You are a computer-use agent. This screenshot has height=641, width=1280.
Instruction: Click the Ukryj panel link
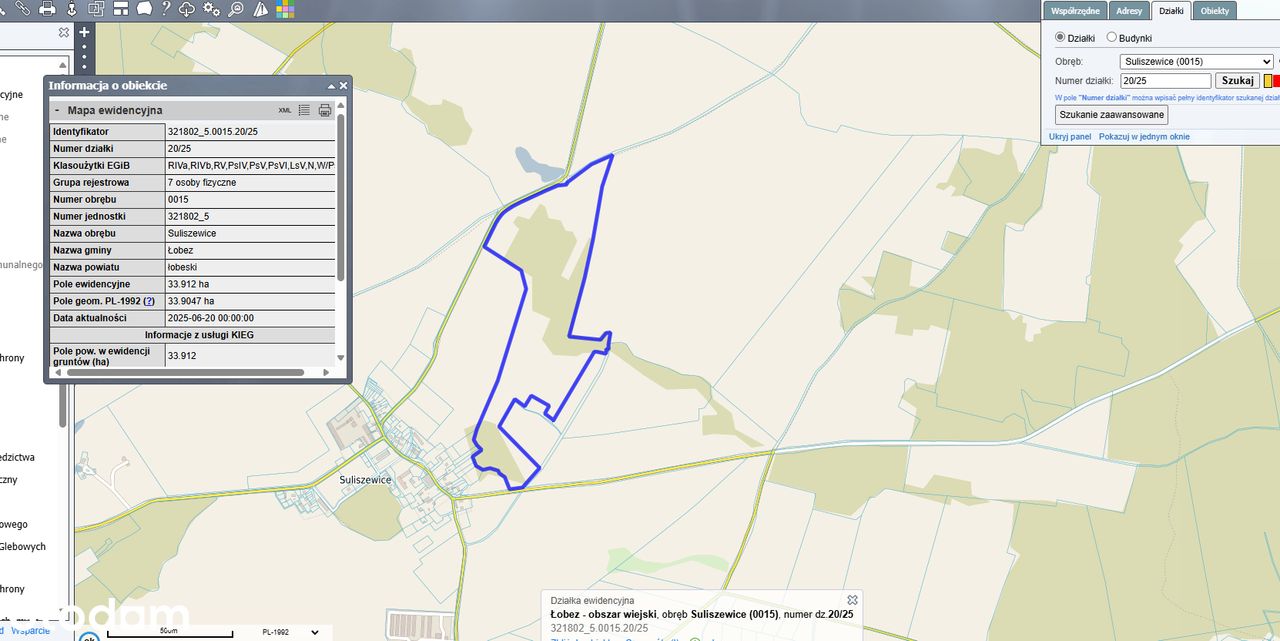[1069, 136]
